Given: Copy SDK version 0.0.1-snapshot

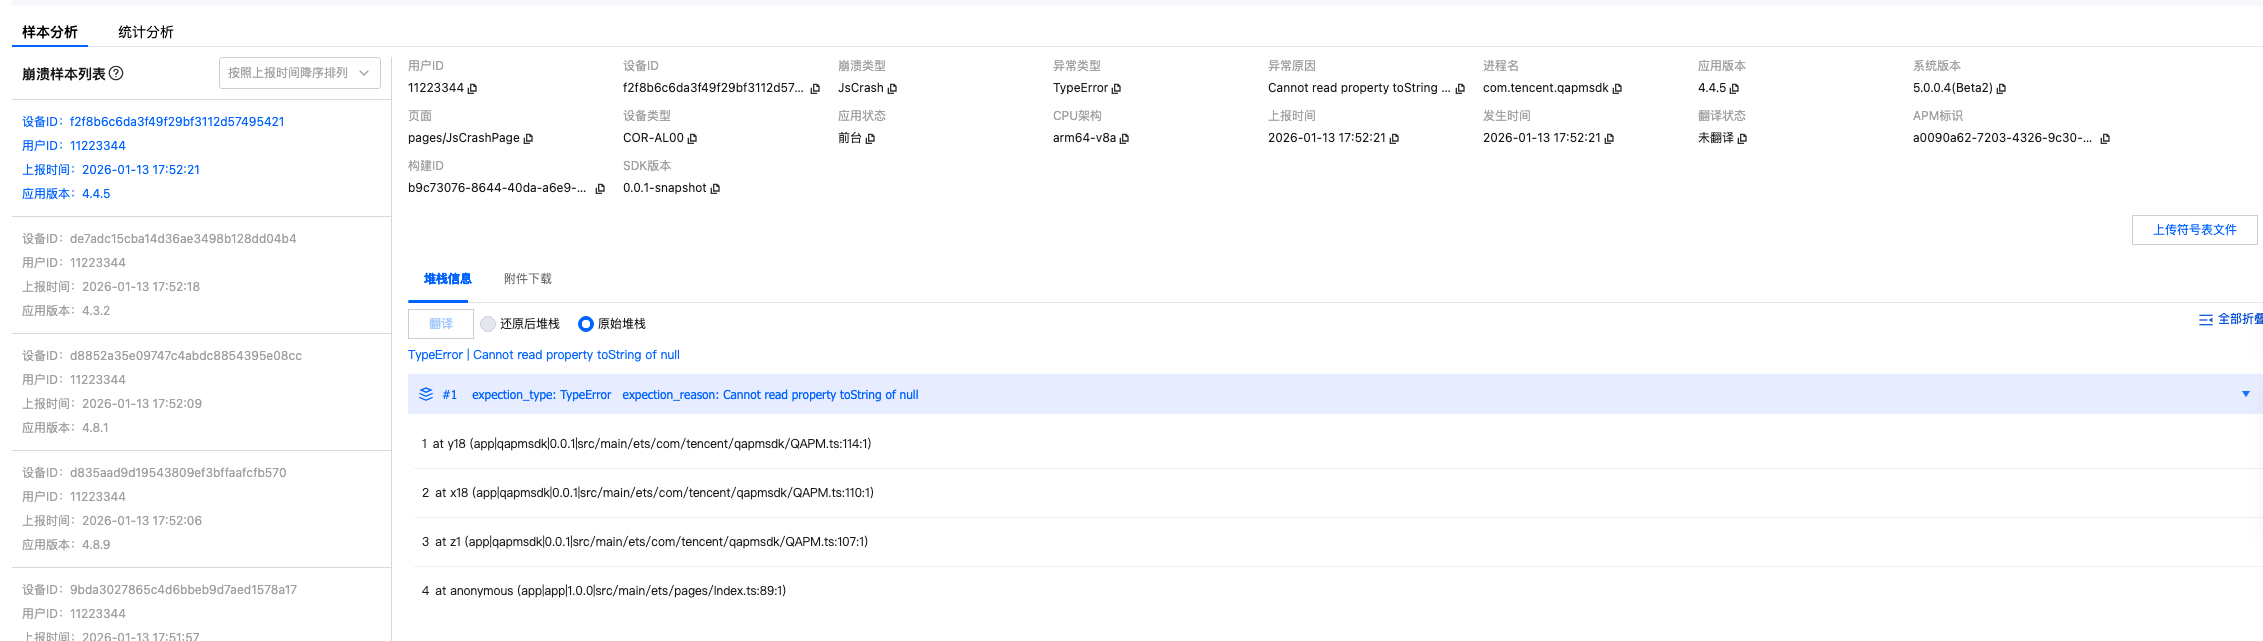Looking at the screenshot, I should [715, 189].
